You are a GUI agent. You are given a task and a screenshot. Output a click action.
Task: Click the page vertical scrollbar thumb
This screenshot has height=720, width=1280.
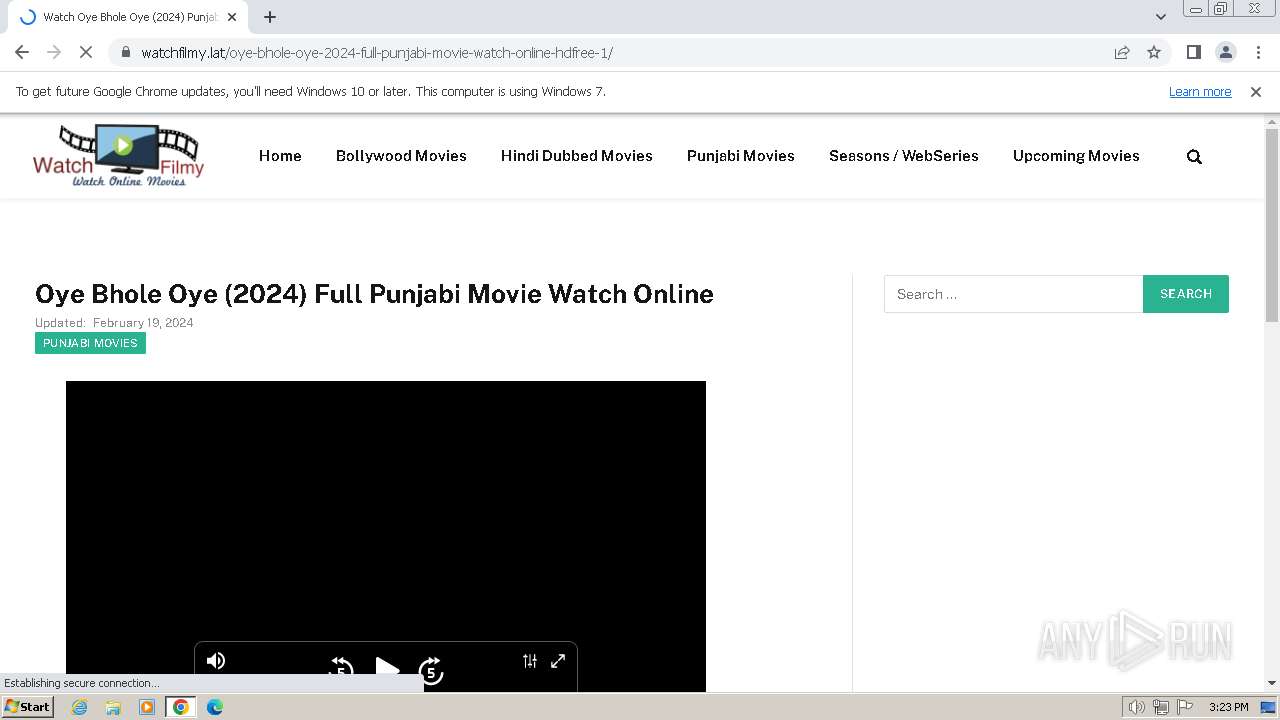1272,225
